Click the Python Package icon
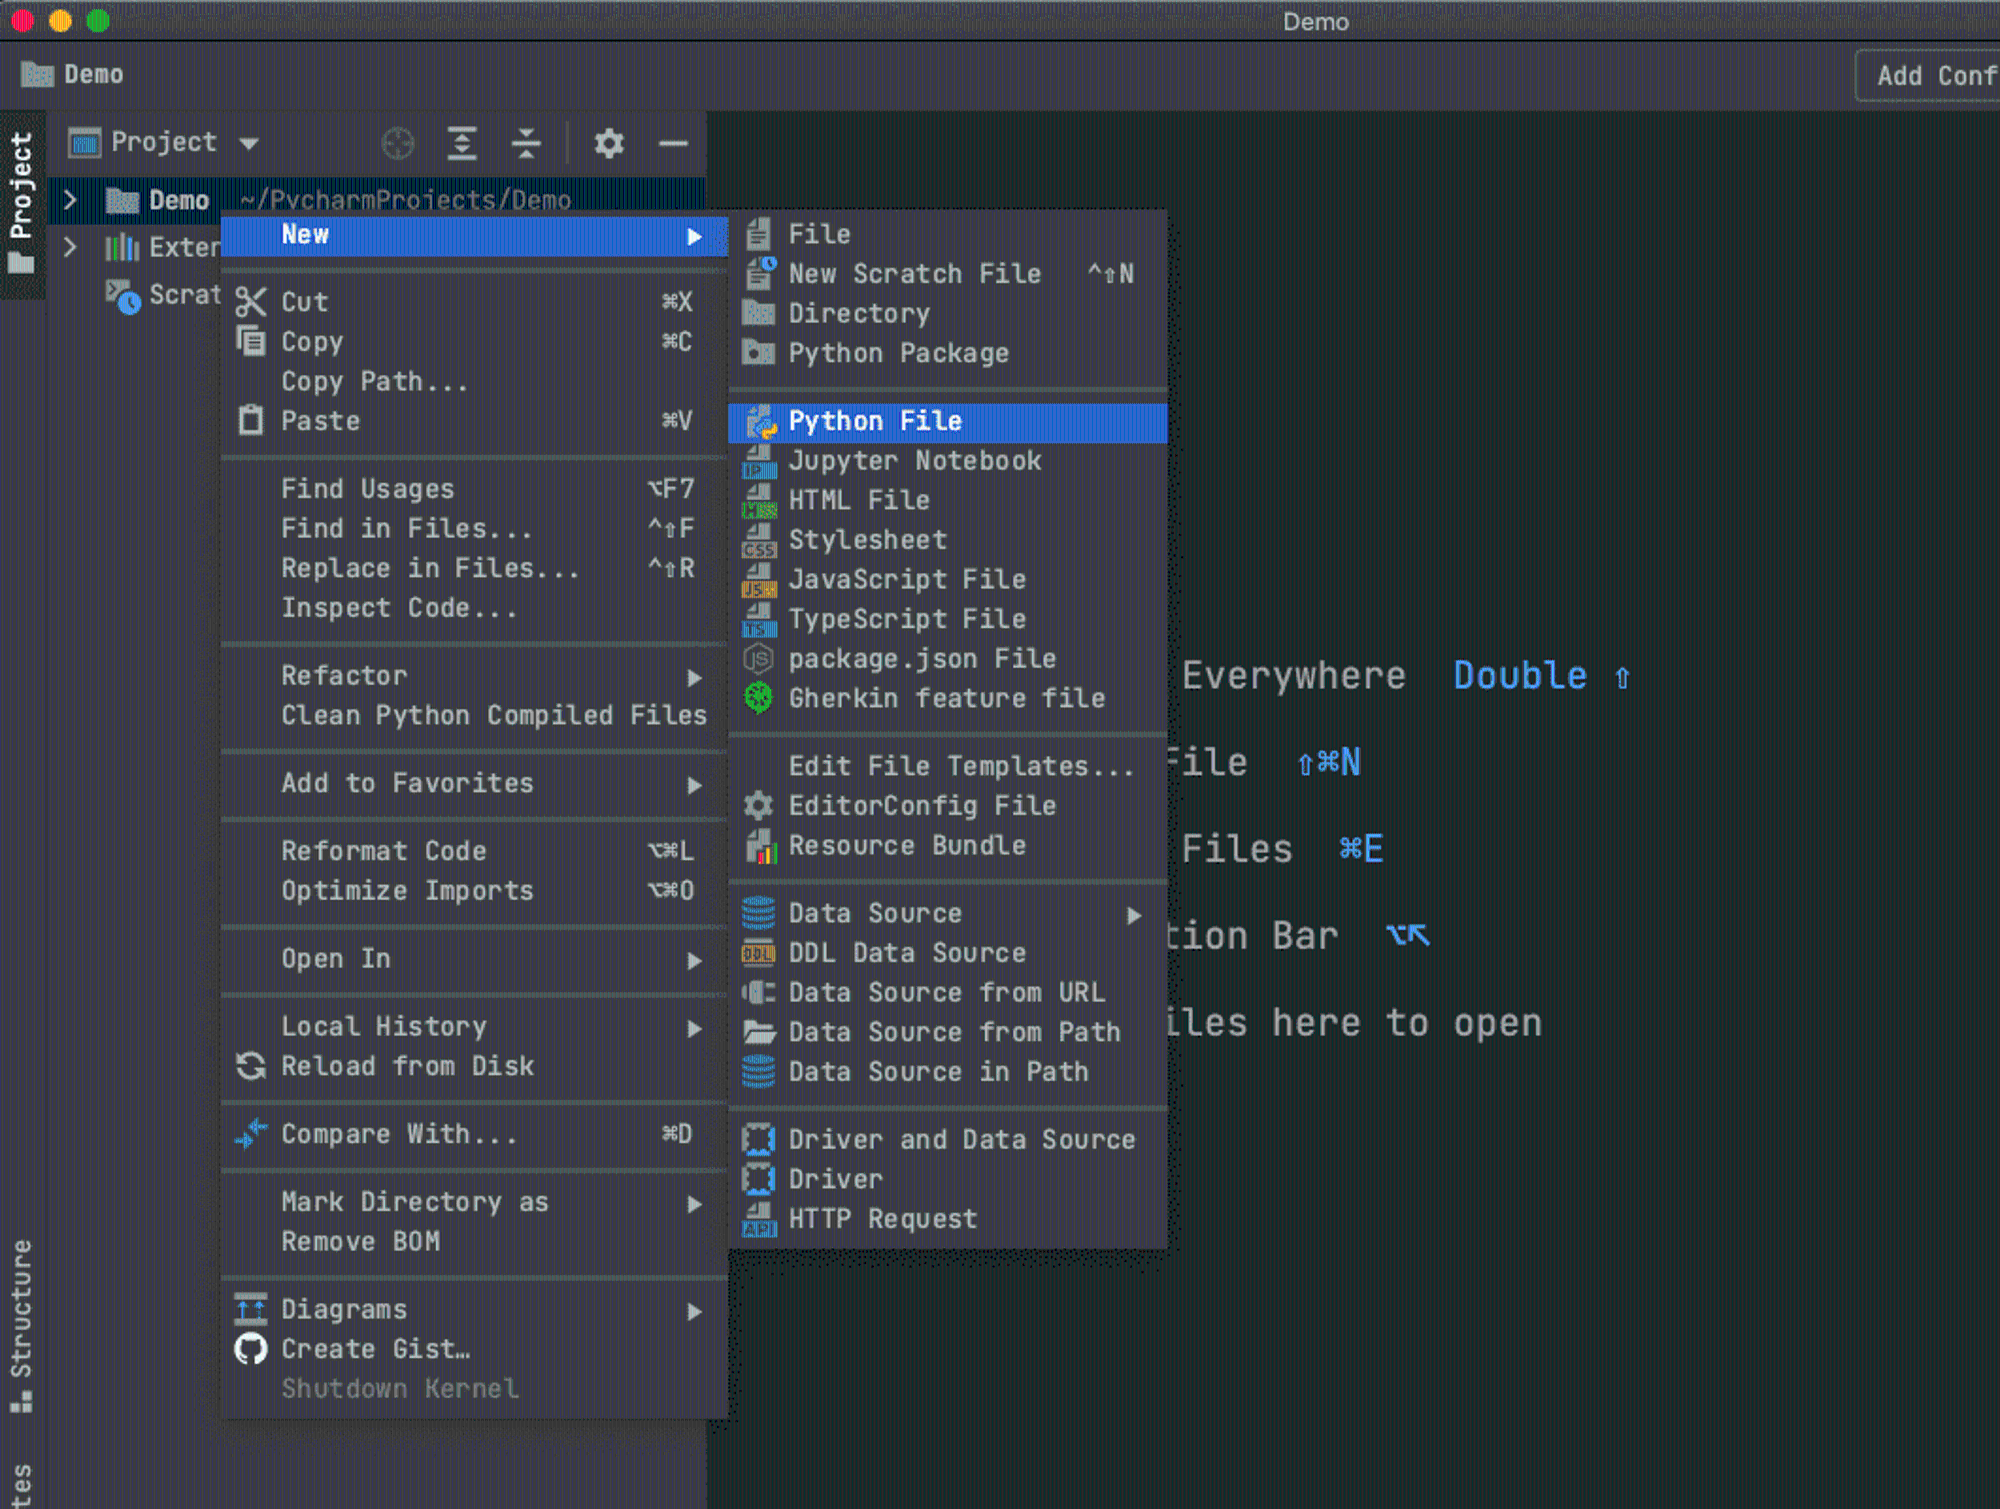The width and height of the screenshot is (2000, 1509). 759,352
